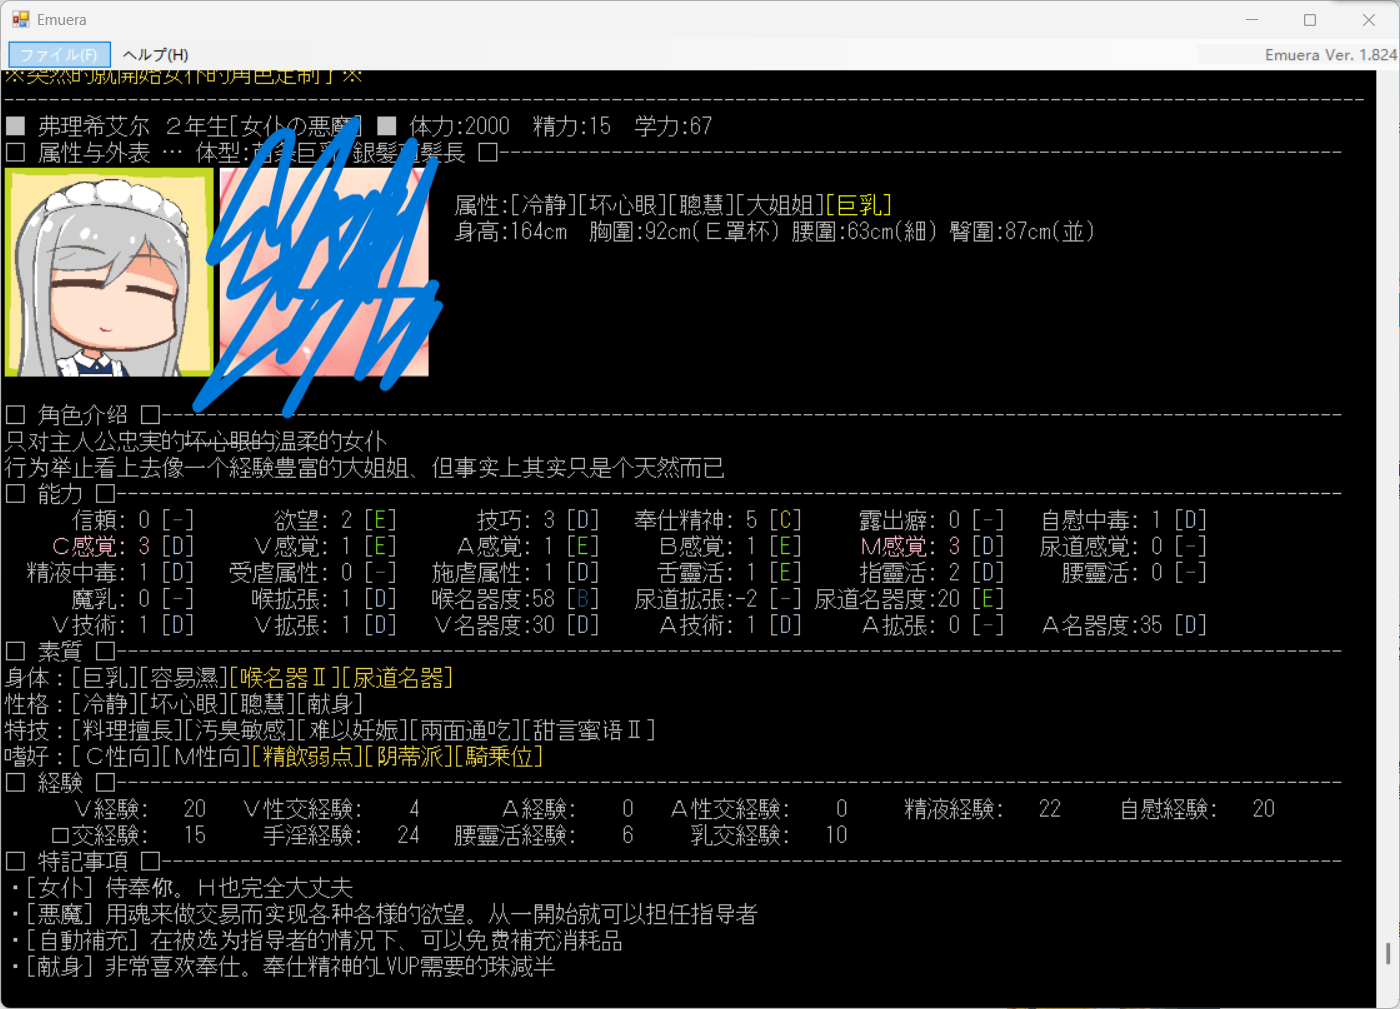Click the '能力' section header
Viewport: 1400px width, 1009px height.
[60, 494]
